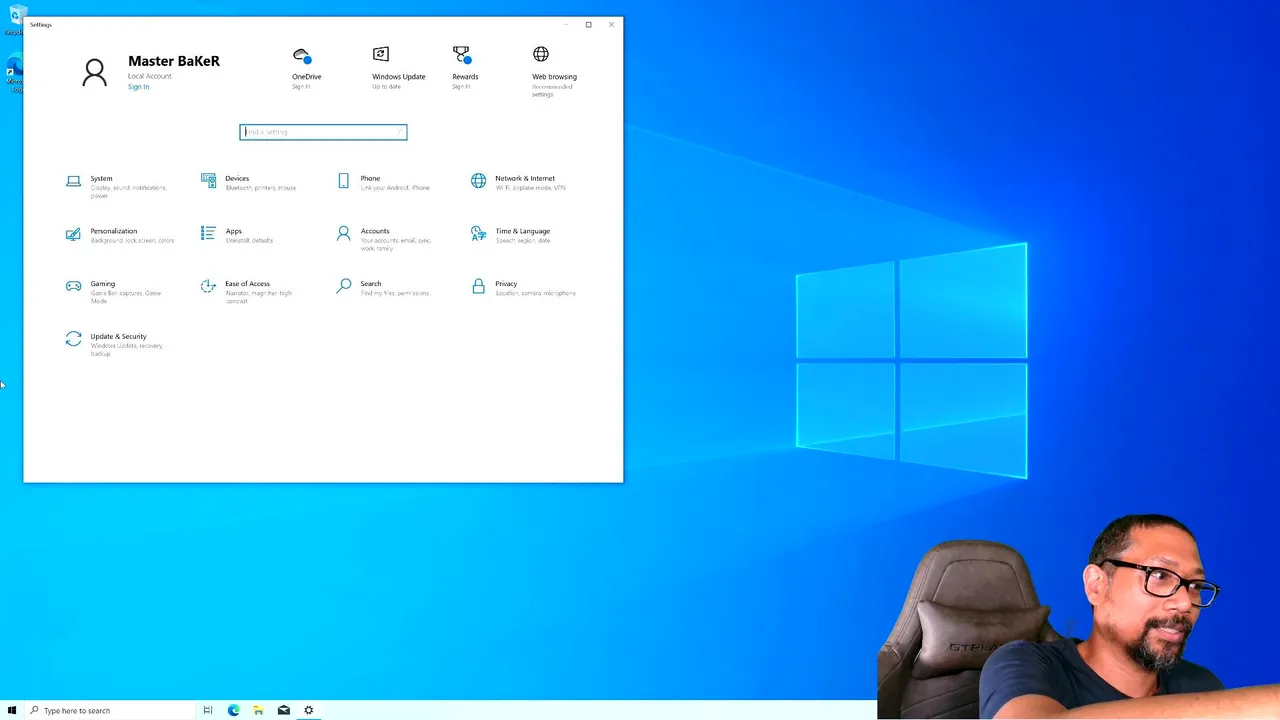The image size is (1280, 720).
Task: Minimize the Settings window
Action: click(x=565, y=24)
